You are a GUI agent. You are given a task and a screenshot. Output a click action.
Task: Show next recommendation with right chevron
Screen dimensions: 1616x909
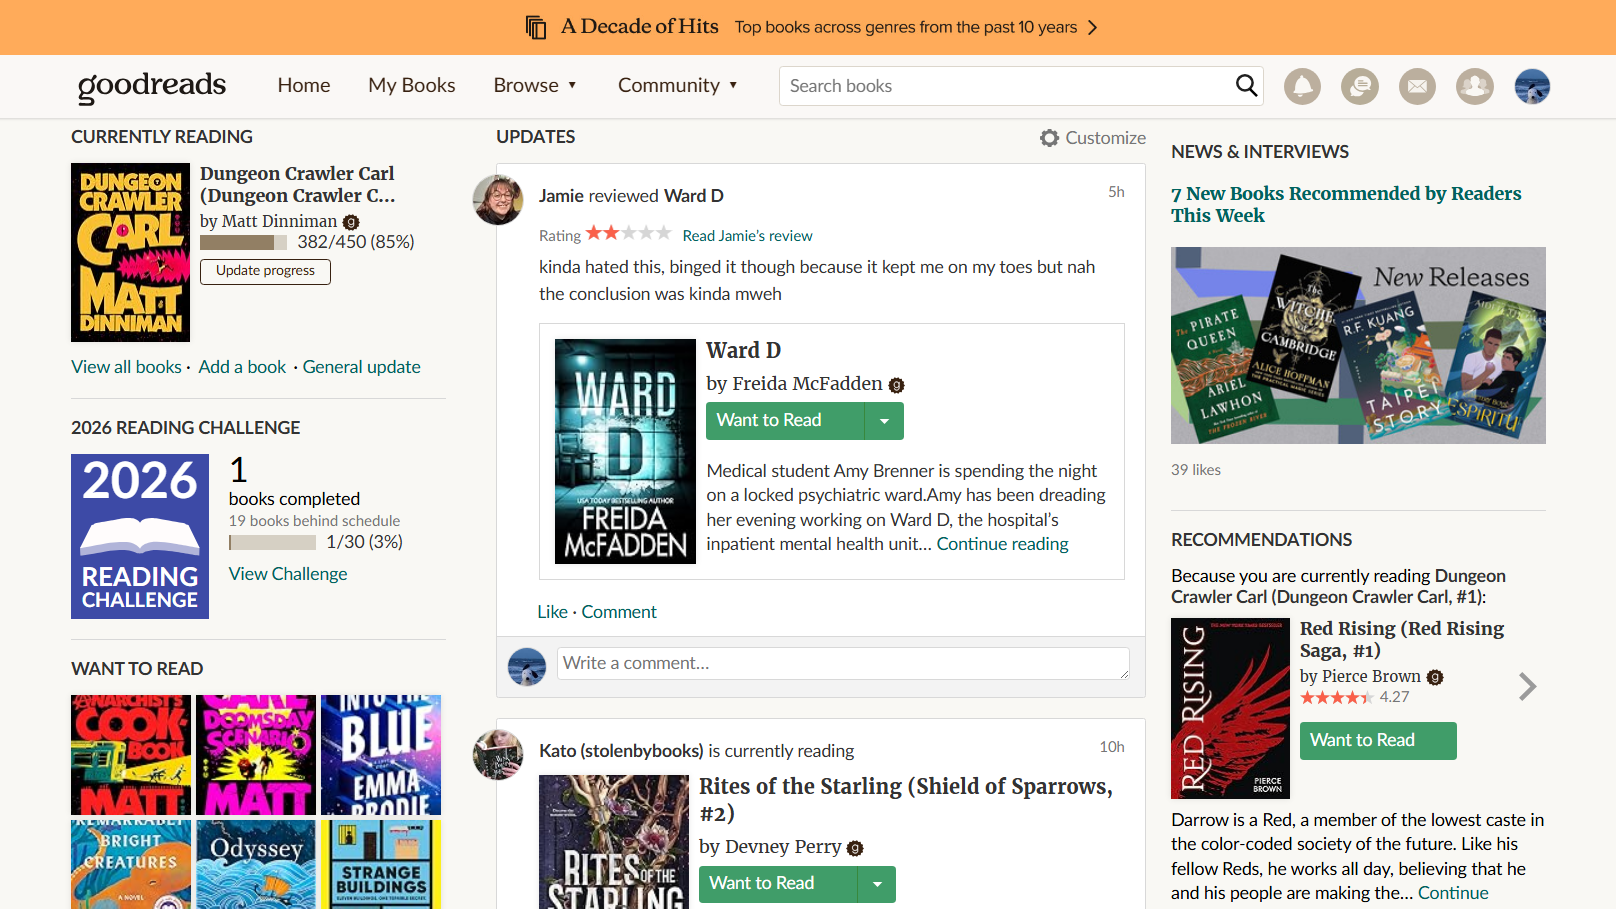1527,686
